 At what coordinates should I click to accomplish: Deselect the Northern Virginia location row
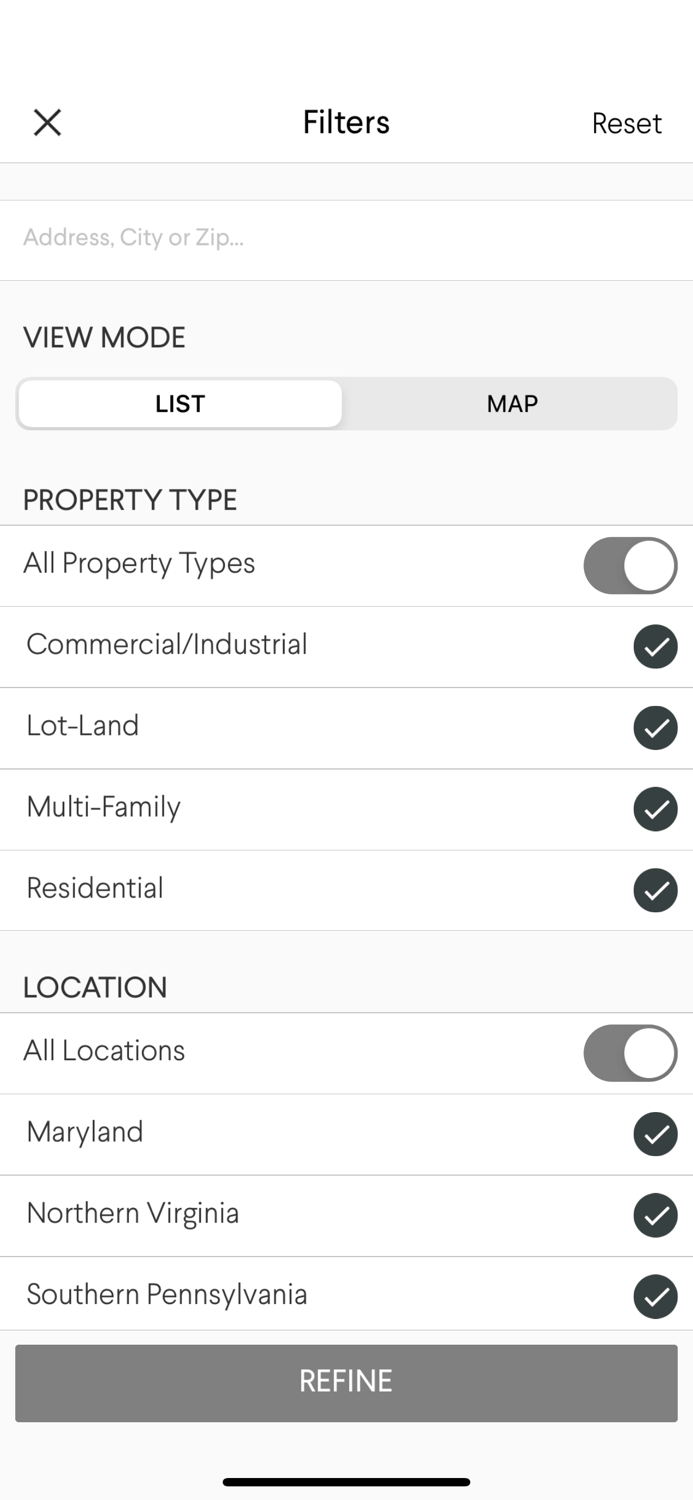(655, 1215)
